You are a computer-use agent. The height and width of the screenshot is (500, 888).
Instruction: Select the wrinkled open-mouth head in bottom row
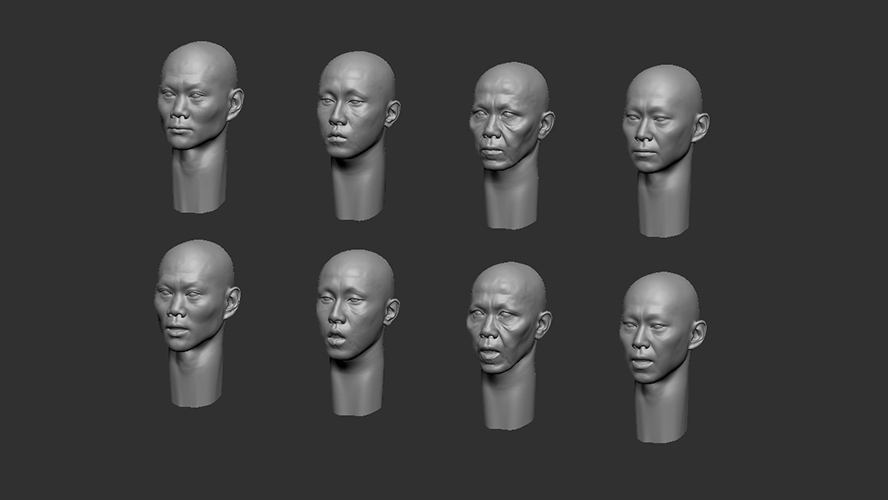(x=508, y=345)
